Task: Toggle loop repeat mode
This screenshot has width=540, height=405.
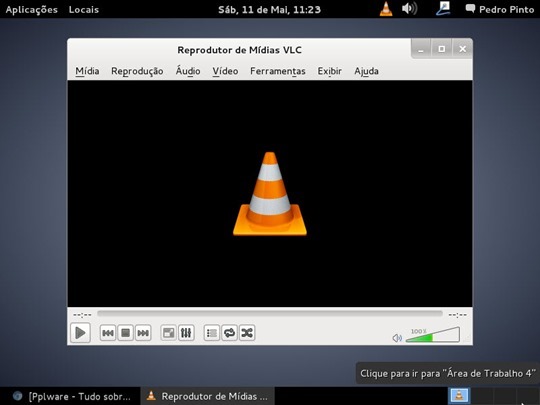Action: 229,333
